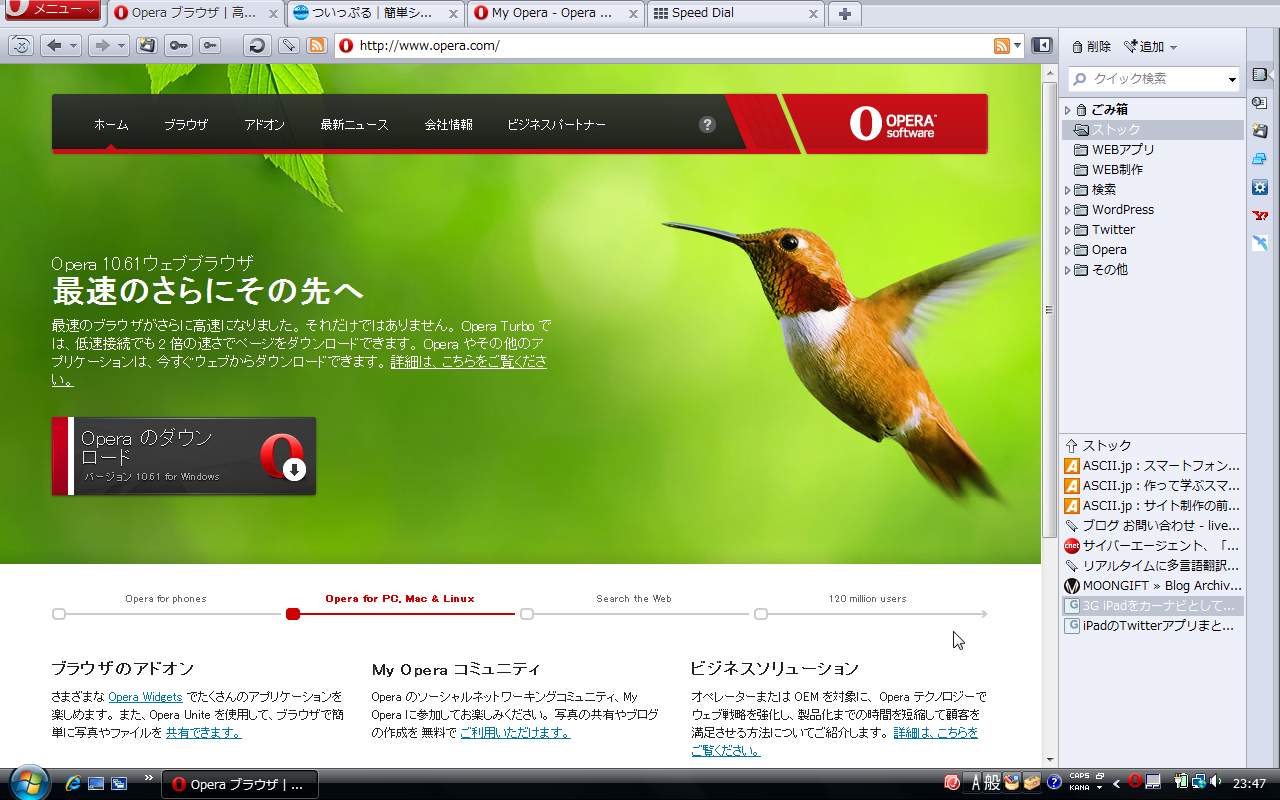The image size is (1280, 800).
Task: Click the Opera Widgets link
Action: (146, 697)
